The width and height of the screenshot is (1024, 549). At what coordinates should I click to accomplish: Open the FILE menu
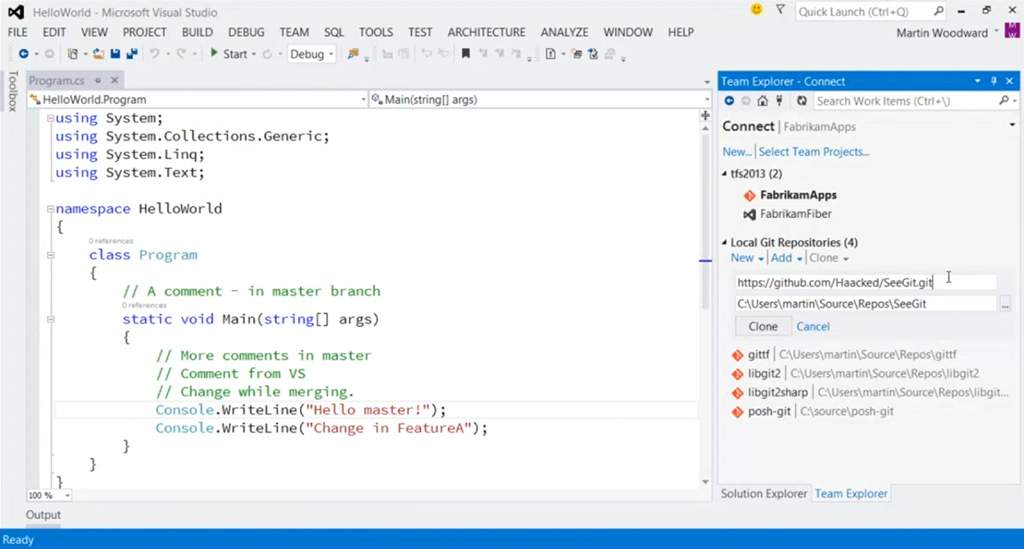(18, 32)
